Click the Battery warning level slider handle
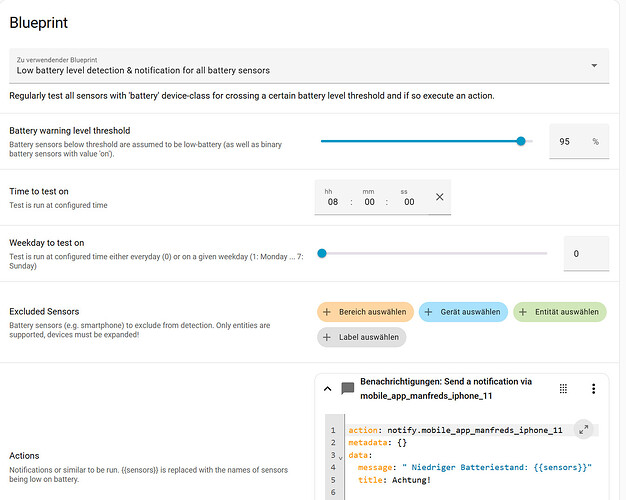The image size is (626, 500). (x=521, y=142)
